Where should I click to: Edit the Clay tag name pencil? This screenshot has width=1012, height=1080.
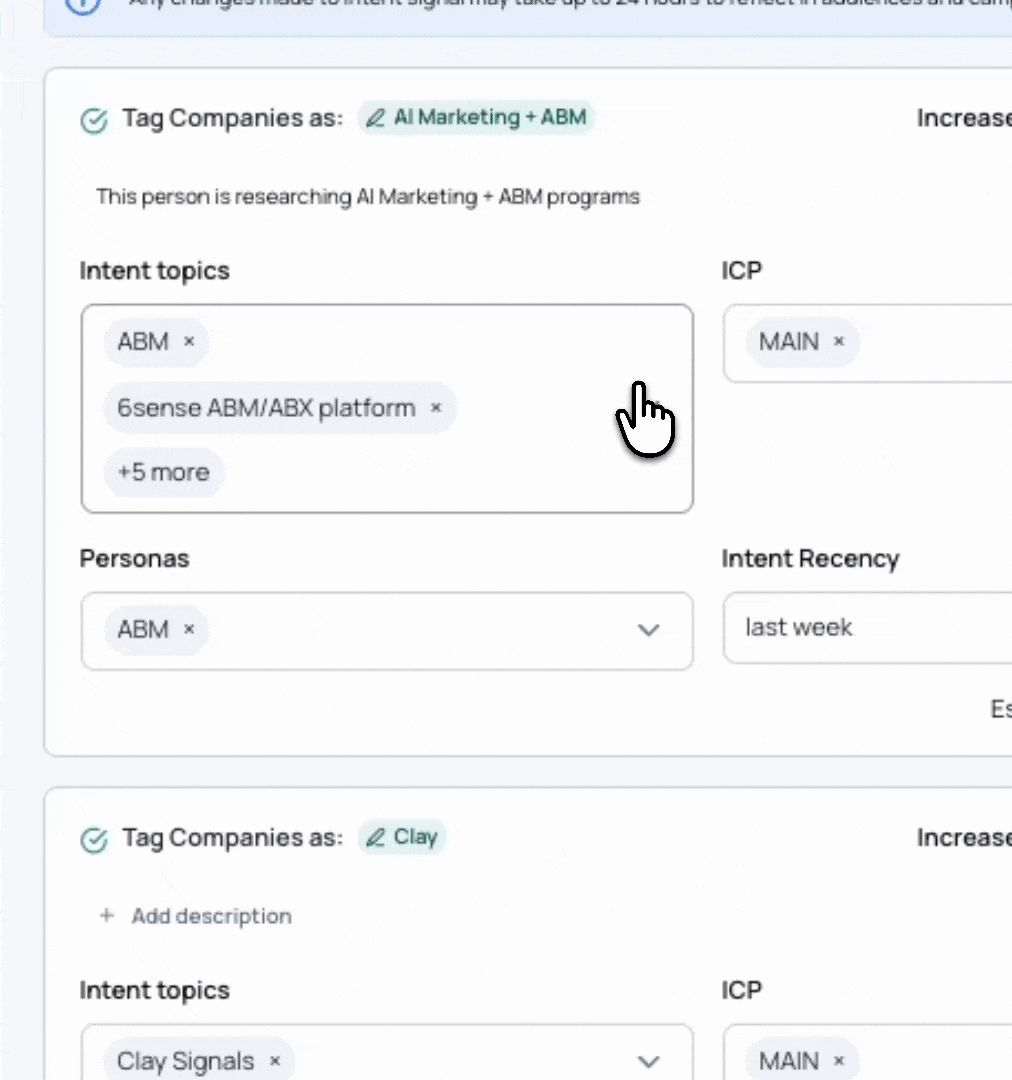[375, 838]
